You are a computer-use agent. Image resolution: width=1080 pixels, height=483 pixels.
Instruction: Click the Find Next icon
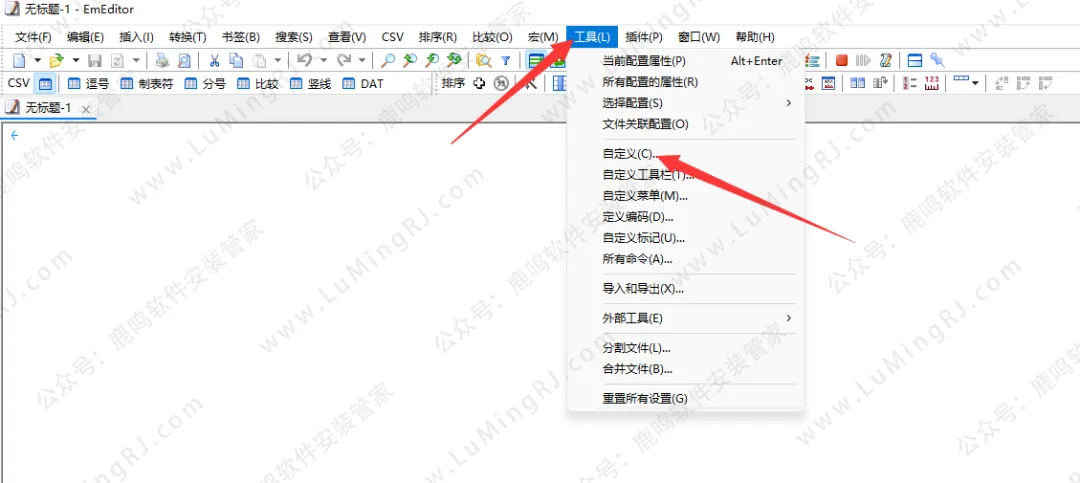[x=432, y=61]
